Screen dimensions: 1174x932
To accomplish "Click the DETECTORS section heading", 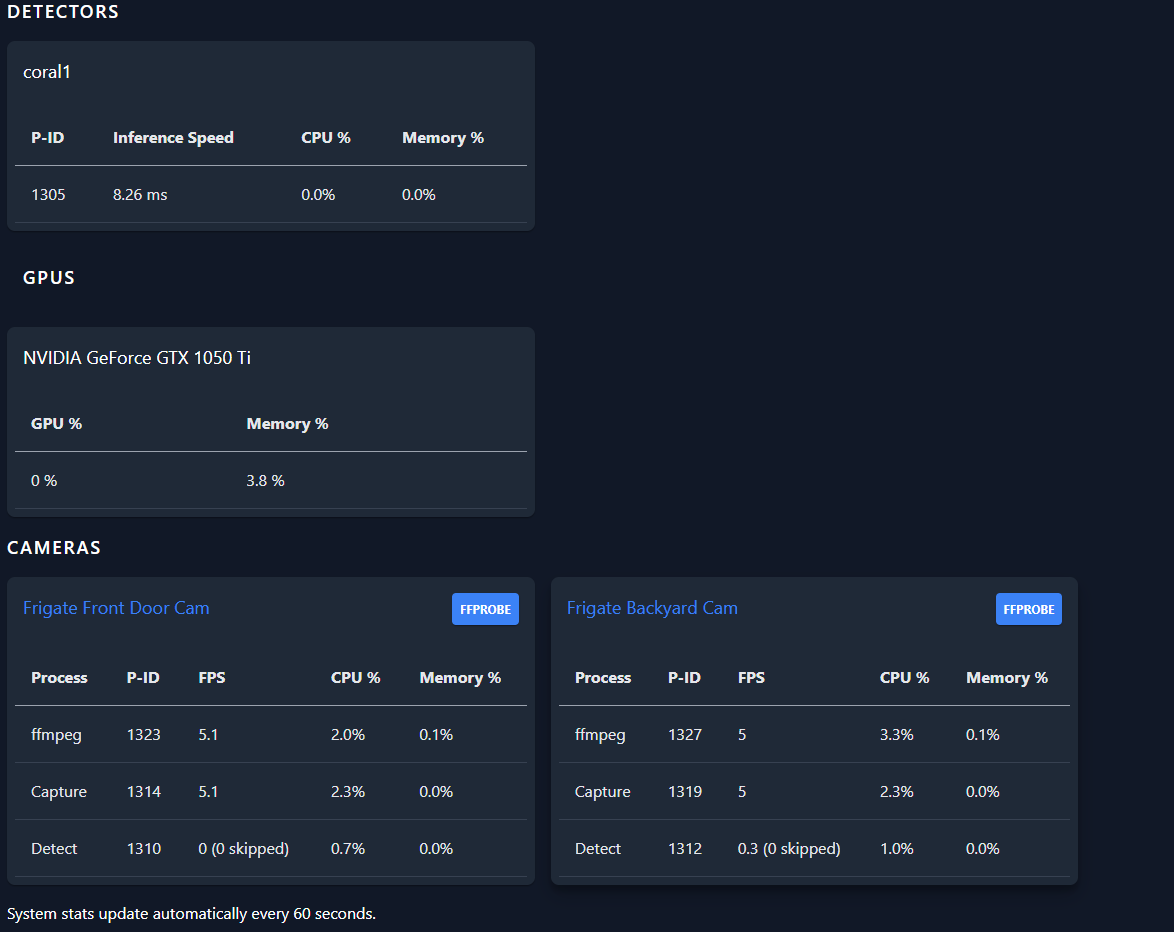I will [x=63, y=12].
